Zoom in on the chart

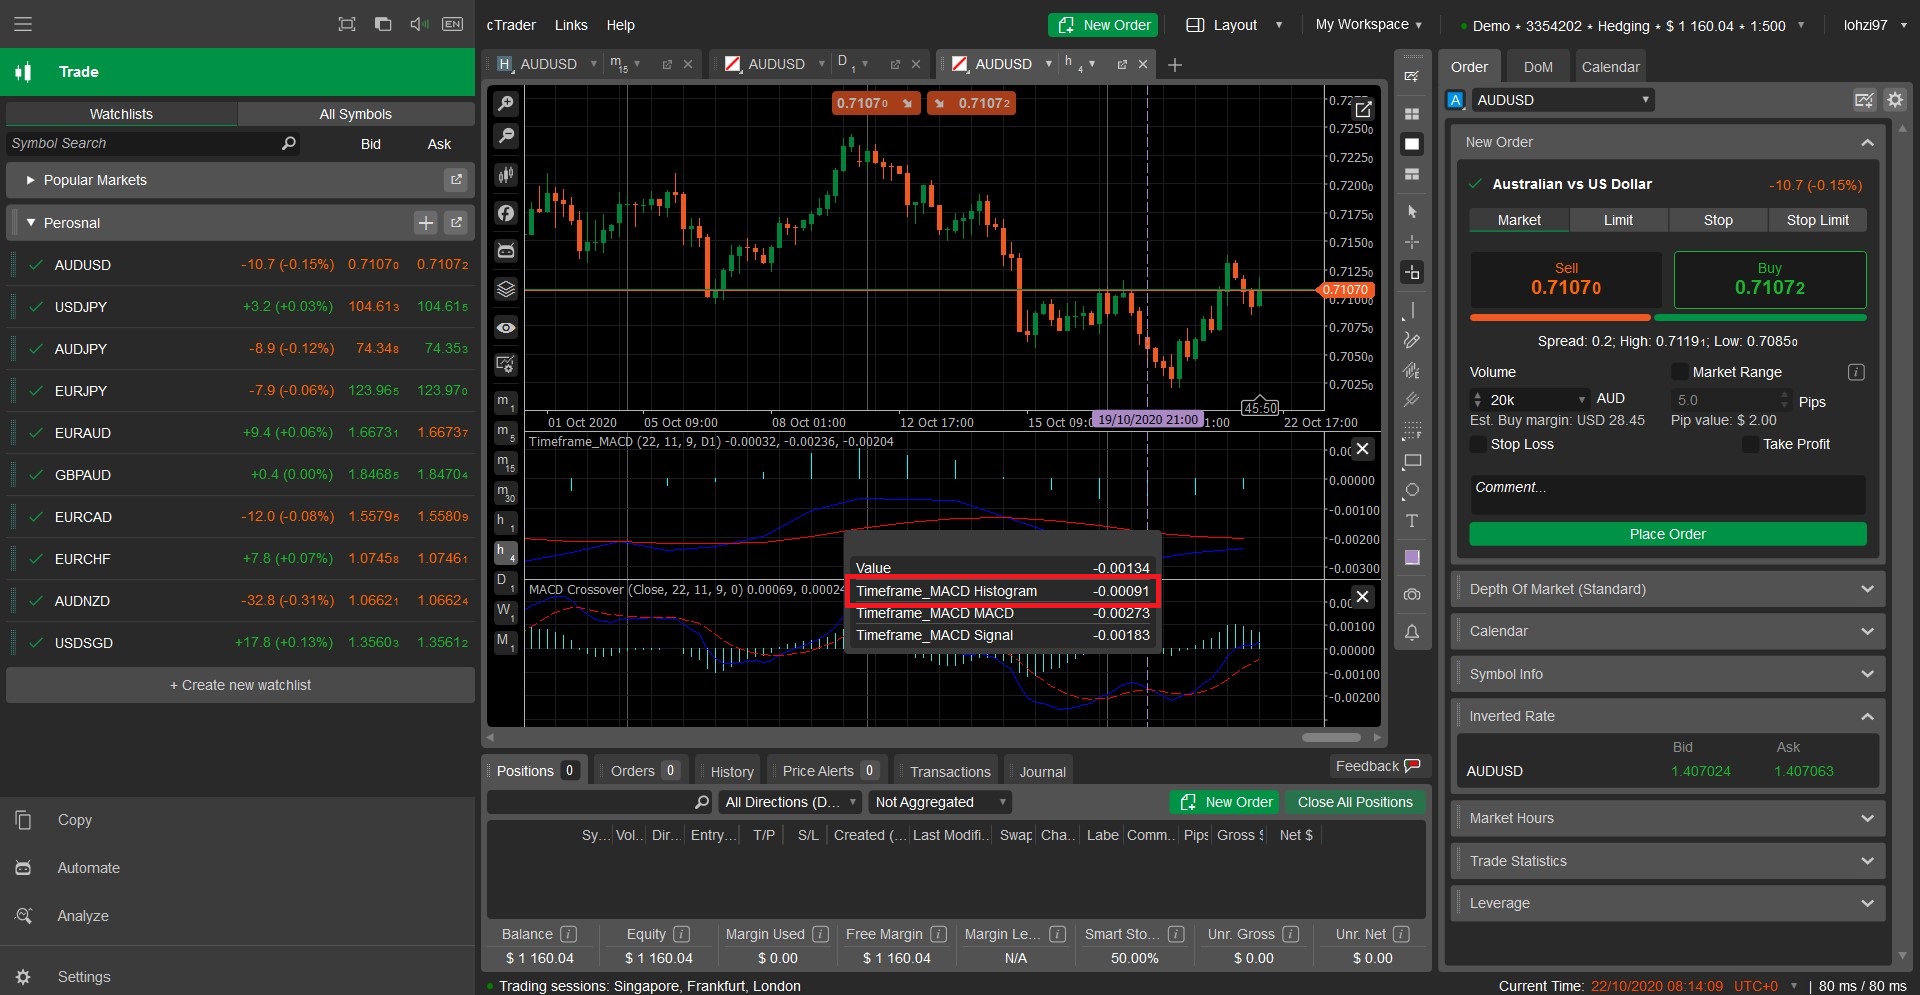(506, 103)
